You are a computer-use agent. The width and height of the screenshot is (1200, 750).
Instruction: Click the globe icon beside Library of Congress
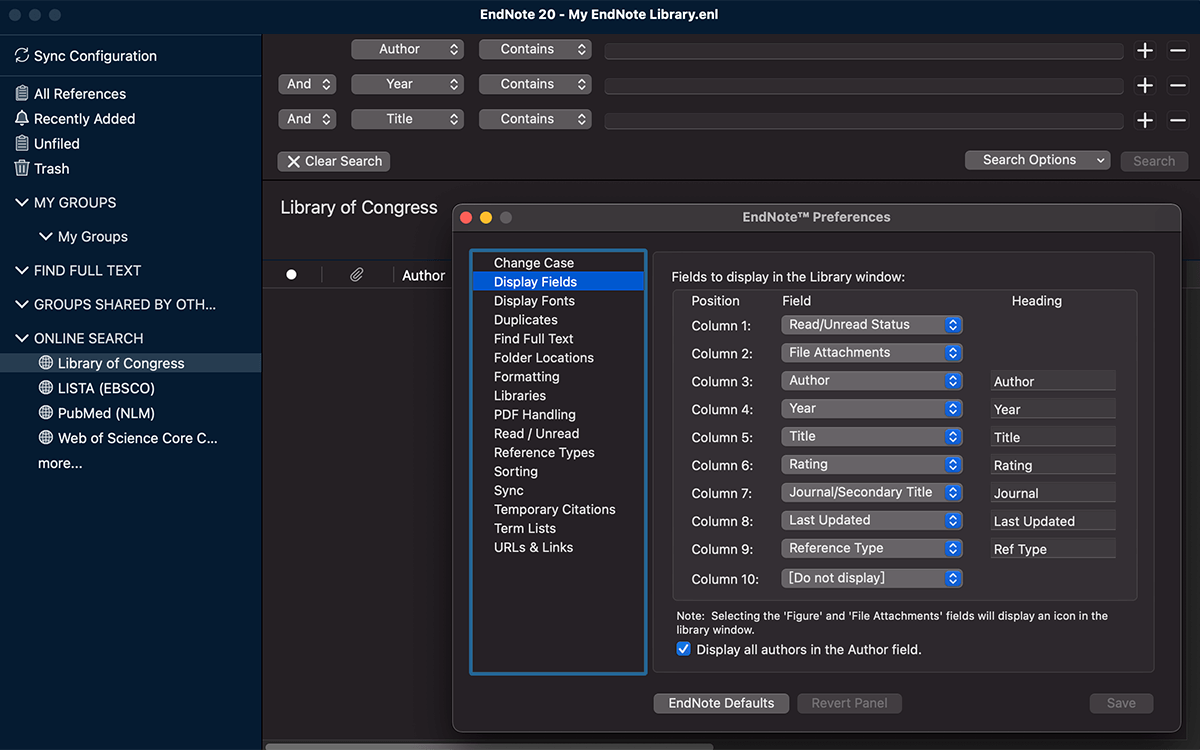(45, 363)
